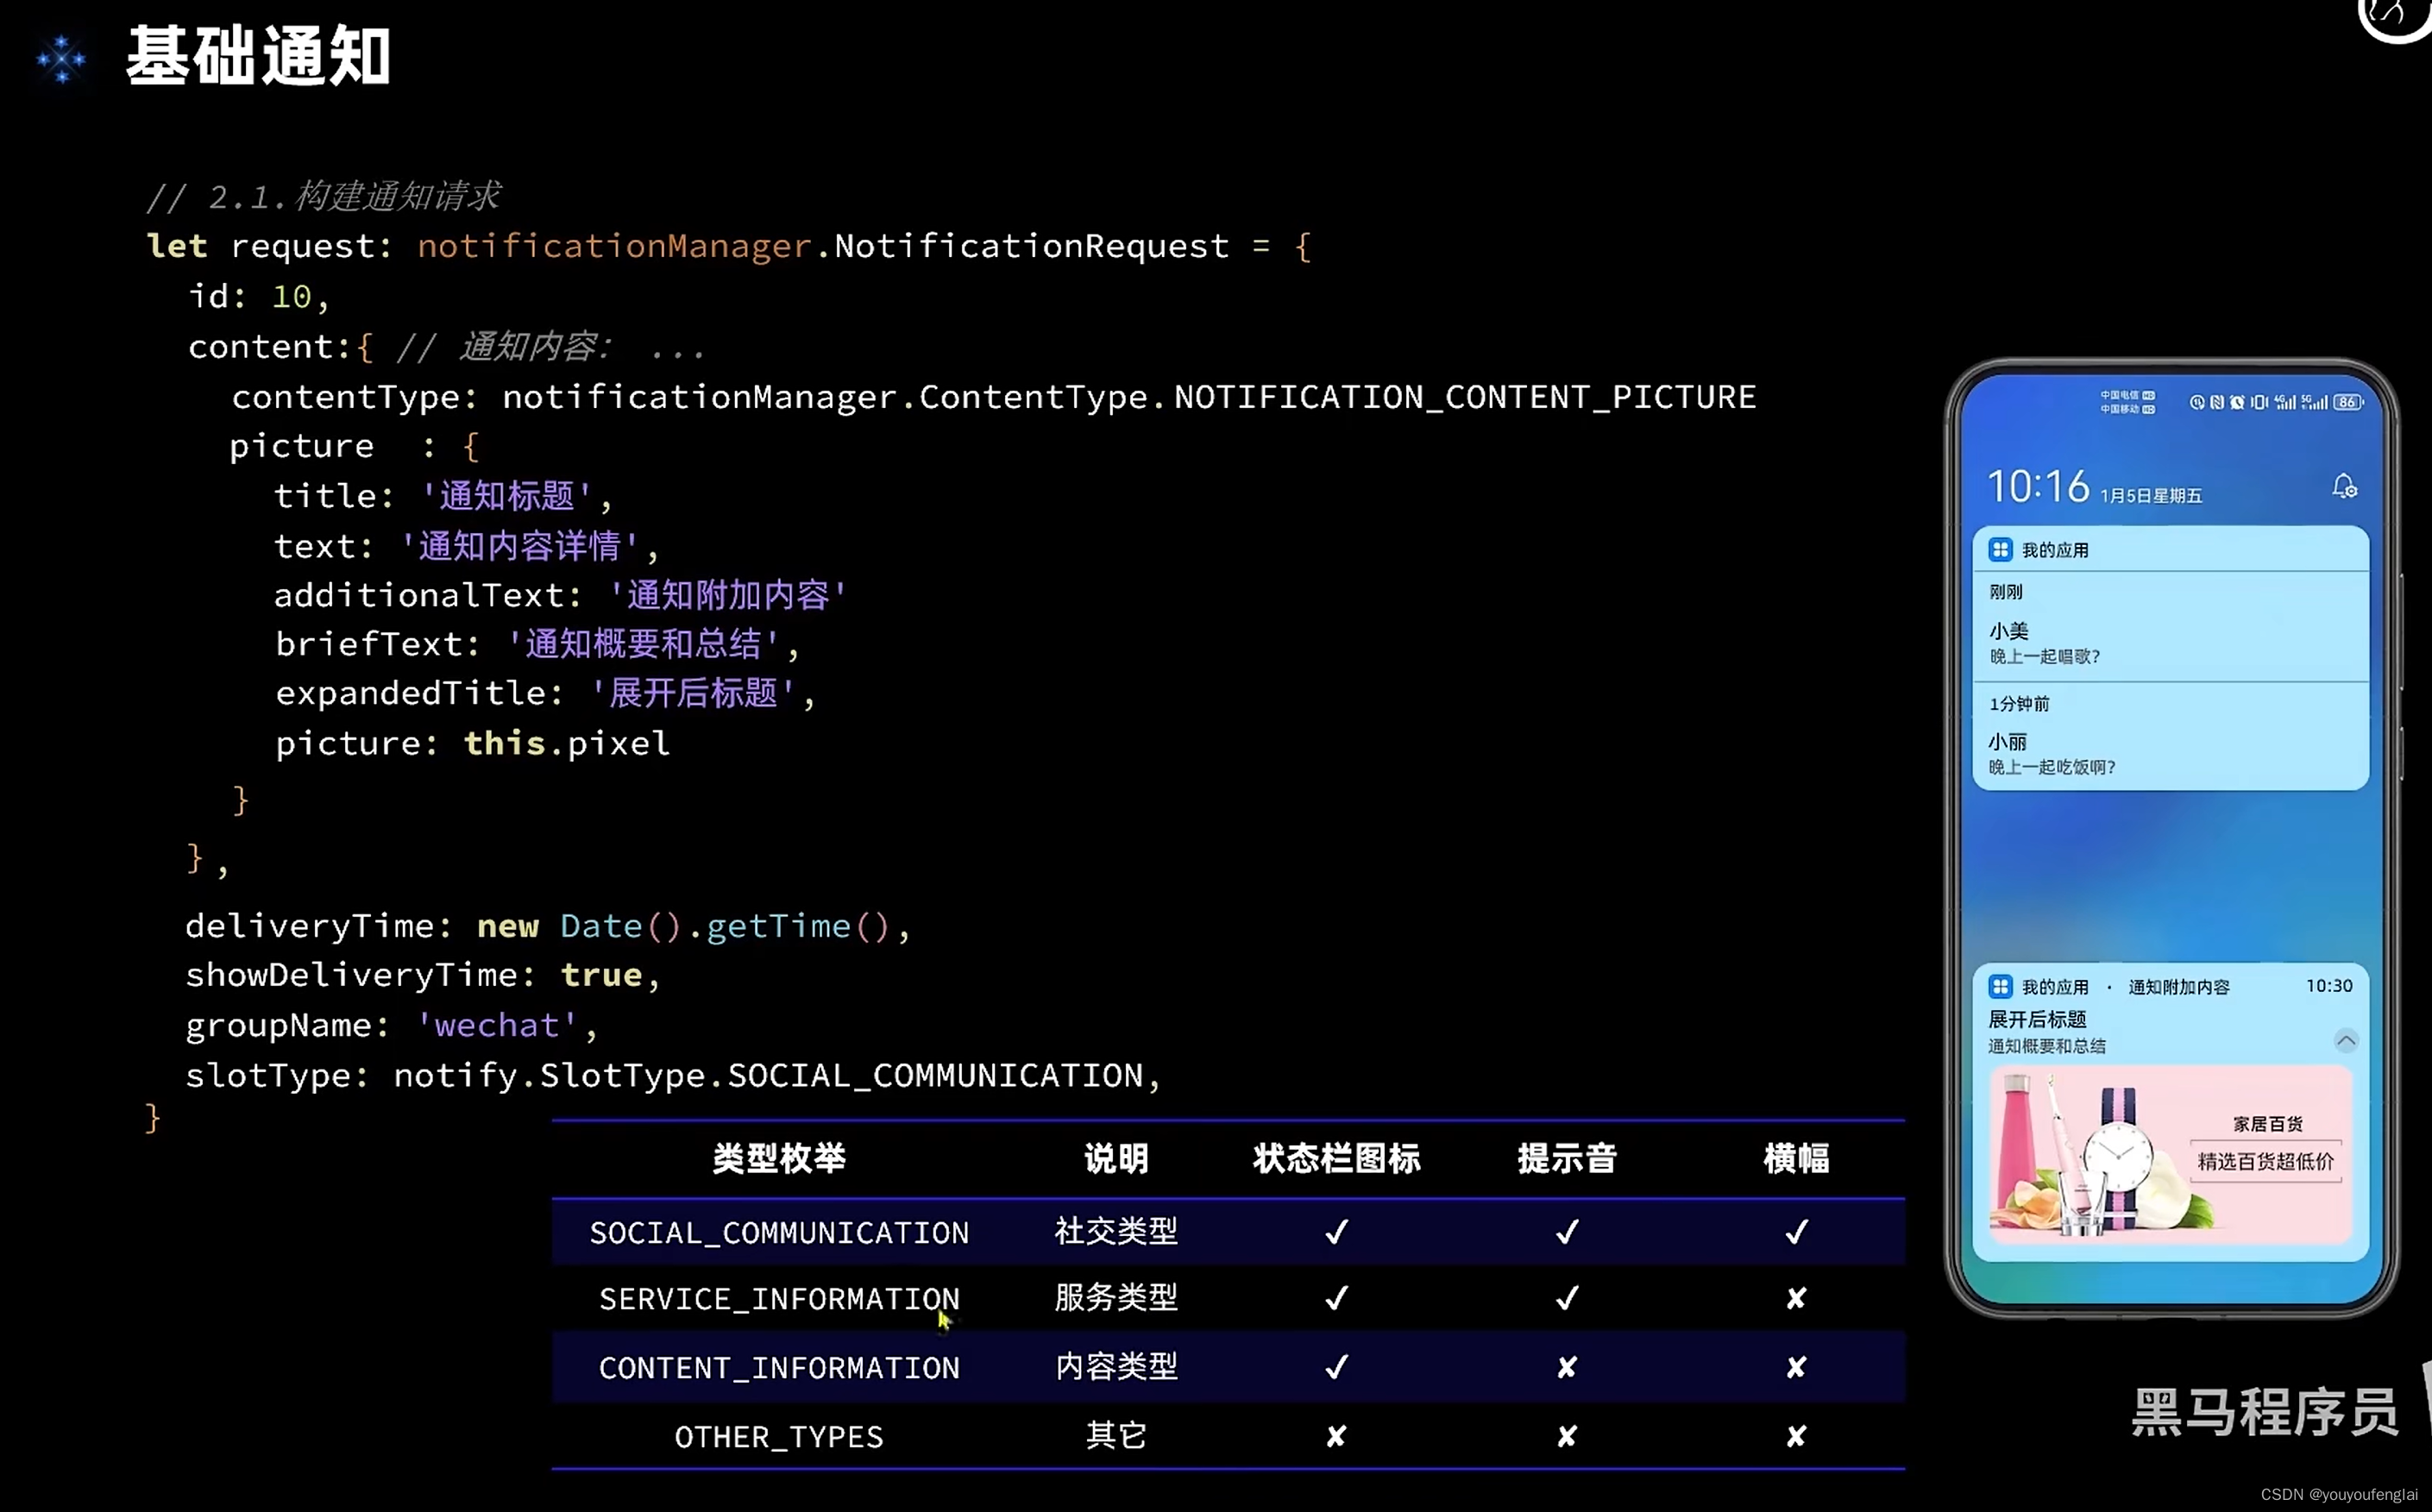Image resolution: width=2432 pixels, height=1512 pixels.
Task: Click this.pixel in the picture code line
Action: pyautogui.click(x=567, y=743)
